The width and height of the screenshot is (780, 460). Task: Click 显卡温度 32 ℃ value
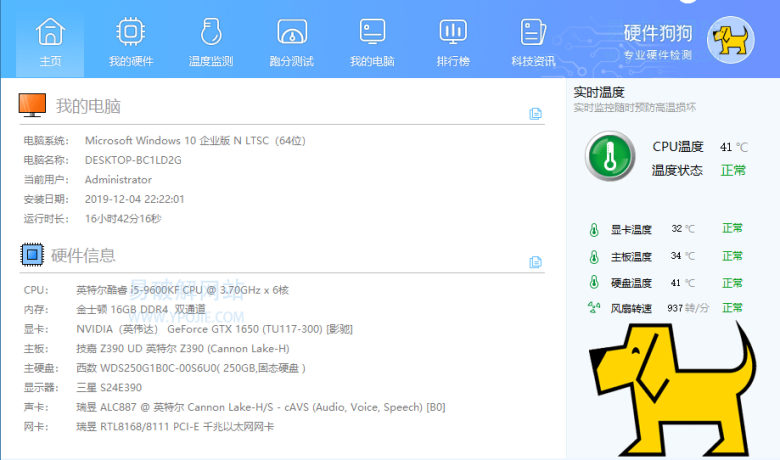(x=682, y=229)
